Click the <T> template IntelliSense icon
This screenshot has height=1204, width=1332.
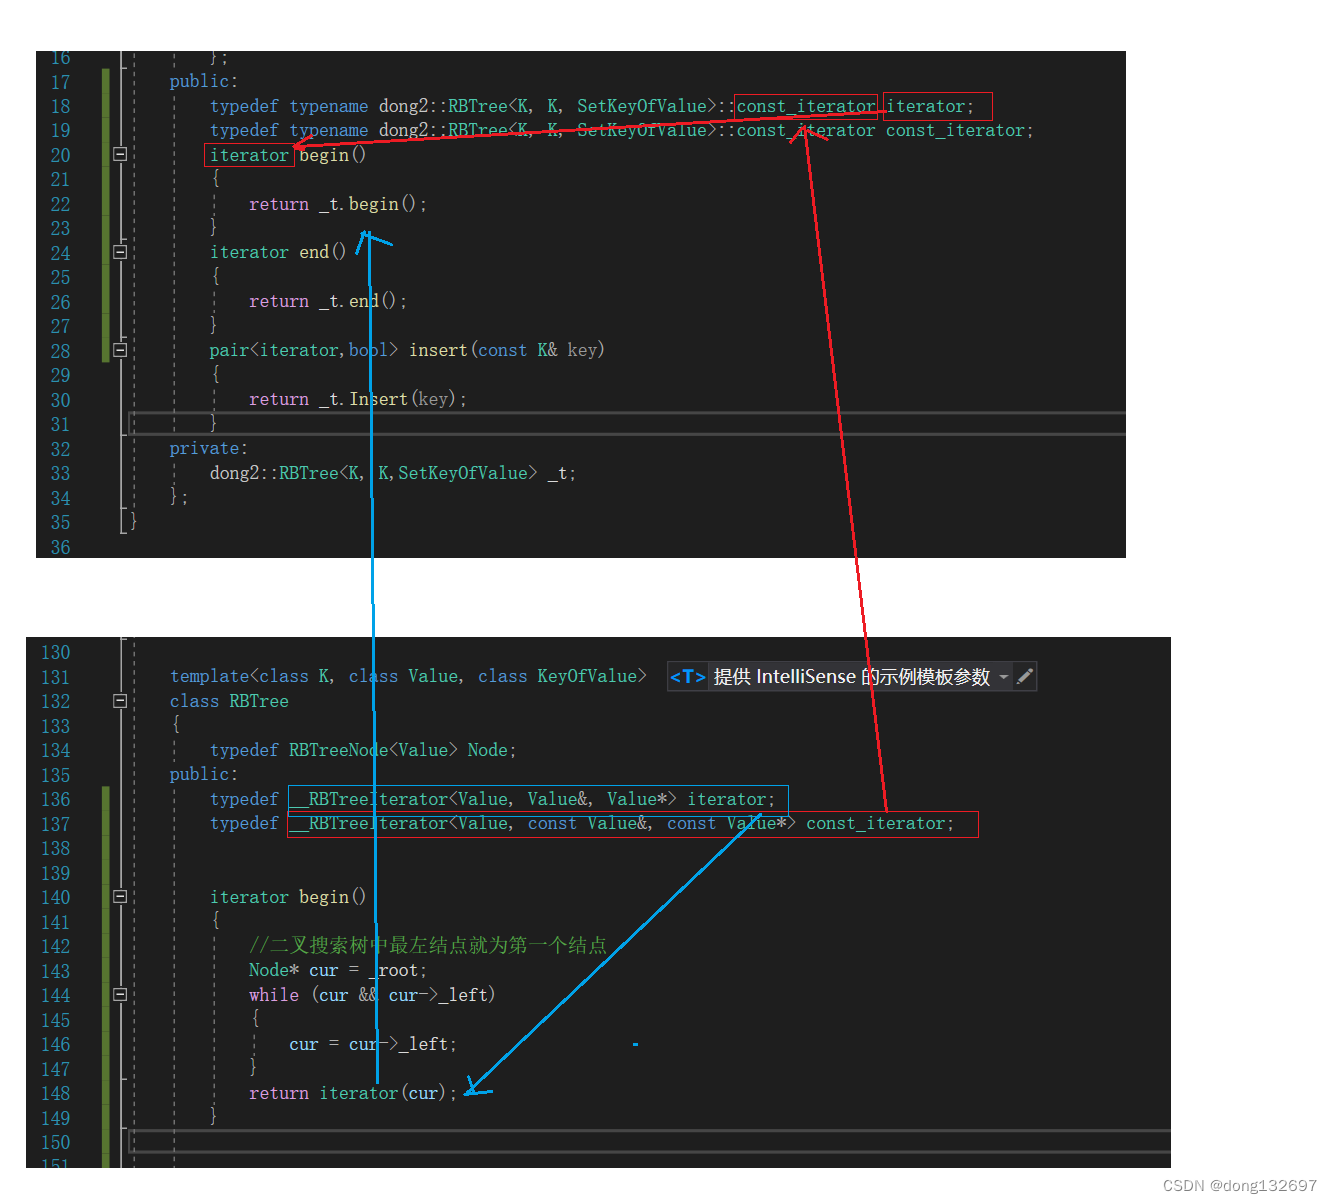pos(687,677)
